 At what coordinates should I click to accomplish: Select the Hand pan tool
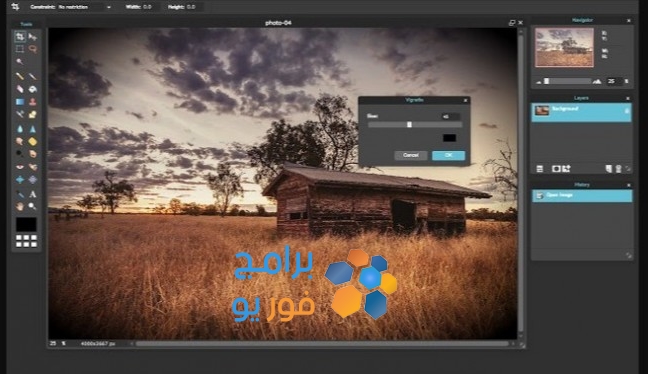pos(19,206)
